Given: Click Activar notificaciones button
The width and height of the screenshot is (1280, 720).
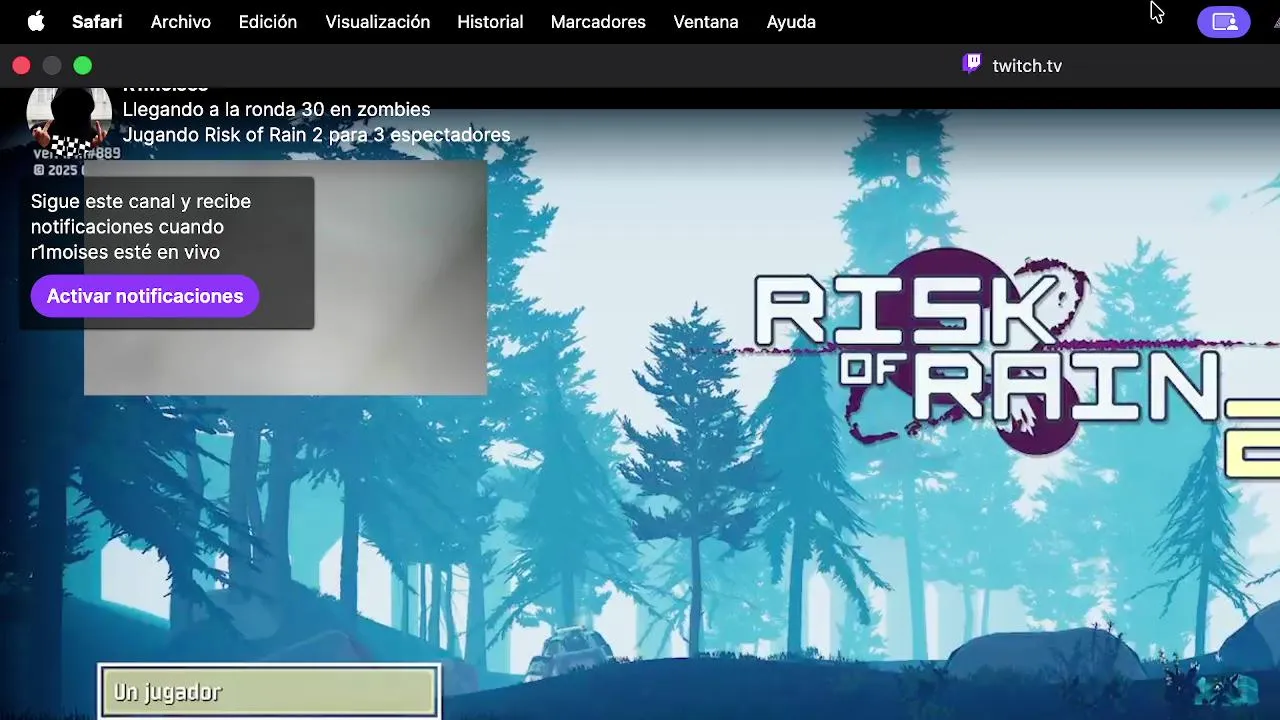Looking at the screenshot, I should coord(145,296).
